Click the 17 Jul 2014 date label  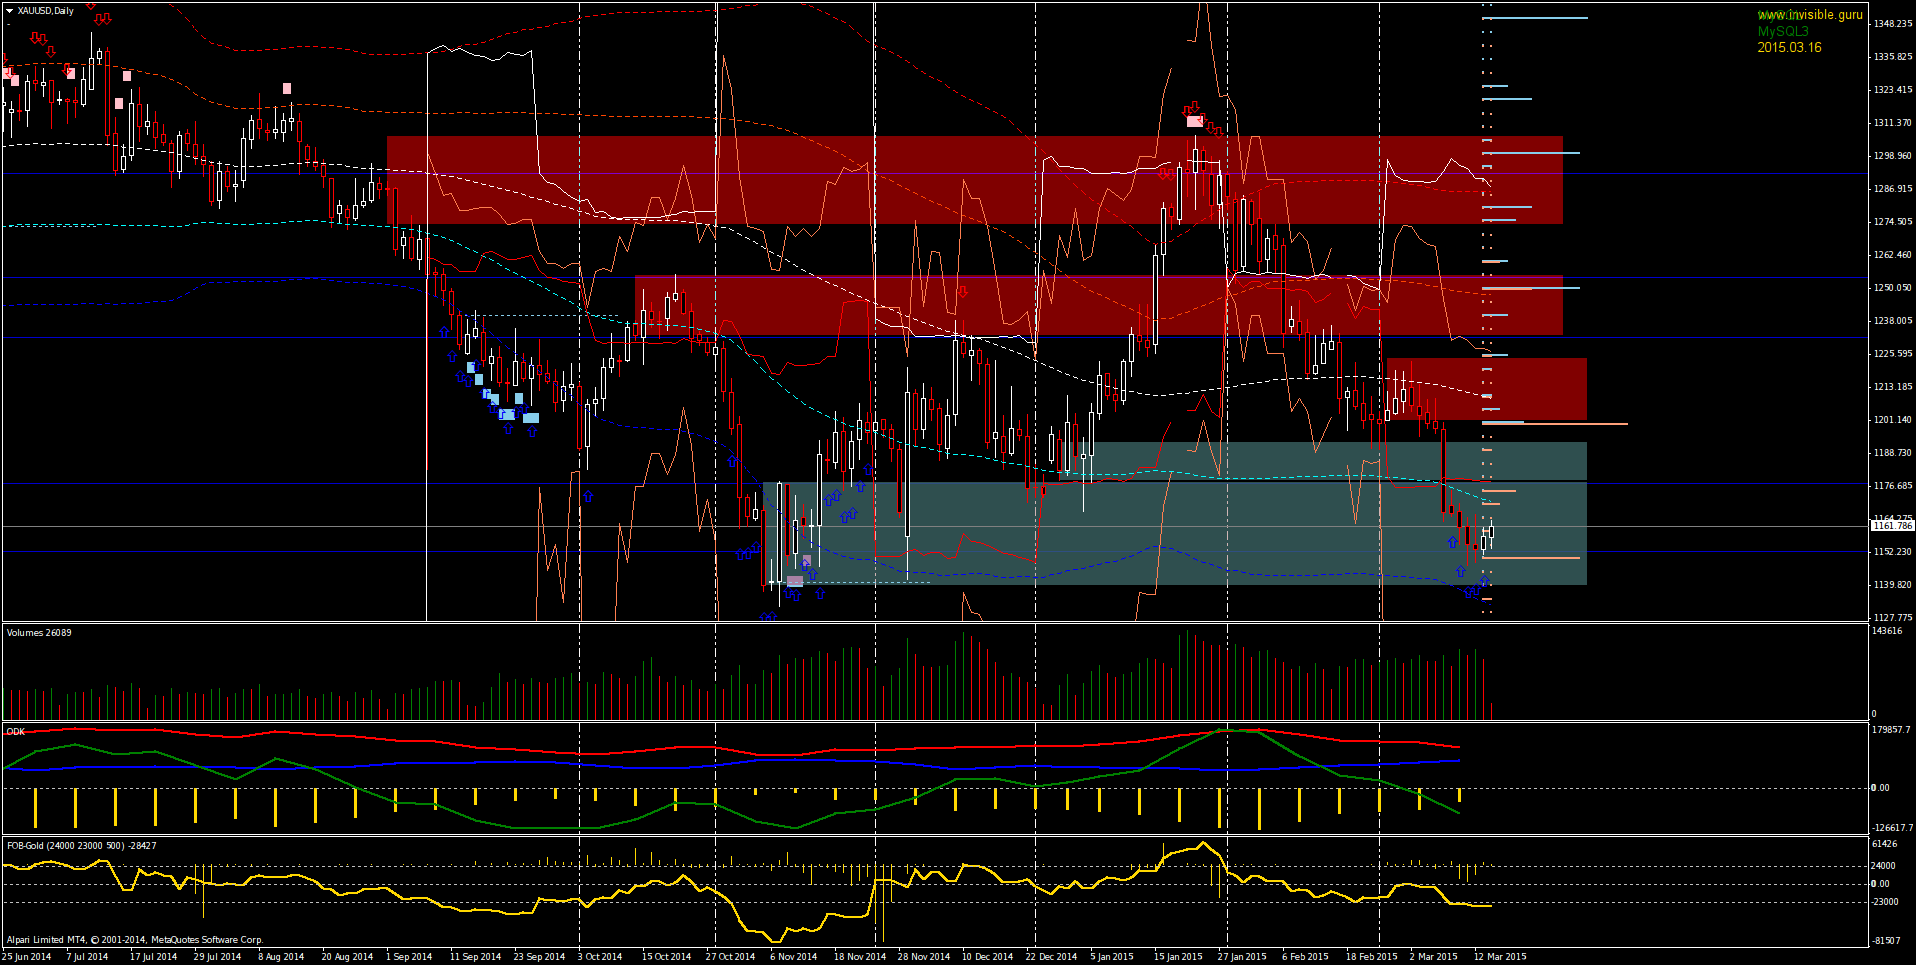[153, 957]
